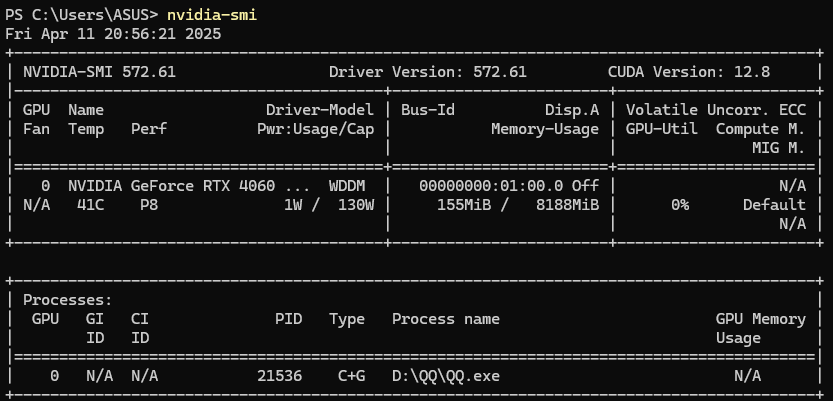Image resolution: width=833 pixels, height=401 pixels.
Task: Click the Driver Version: 572.61 text
Action: (428, 72)
